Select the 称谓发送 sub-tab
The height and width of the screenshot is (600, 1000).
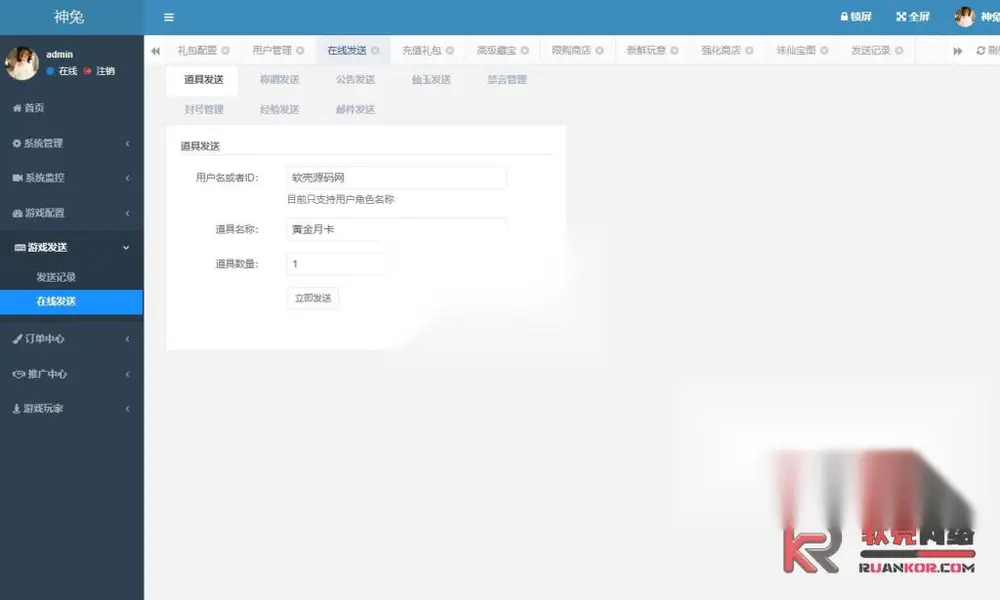279,80
